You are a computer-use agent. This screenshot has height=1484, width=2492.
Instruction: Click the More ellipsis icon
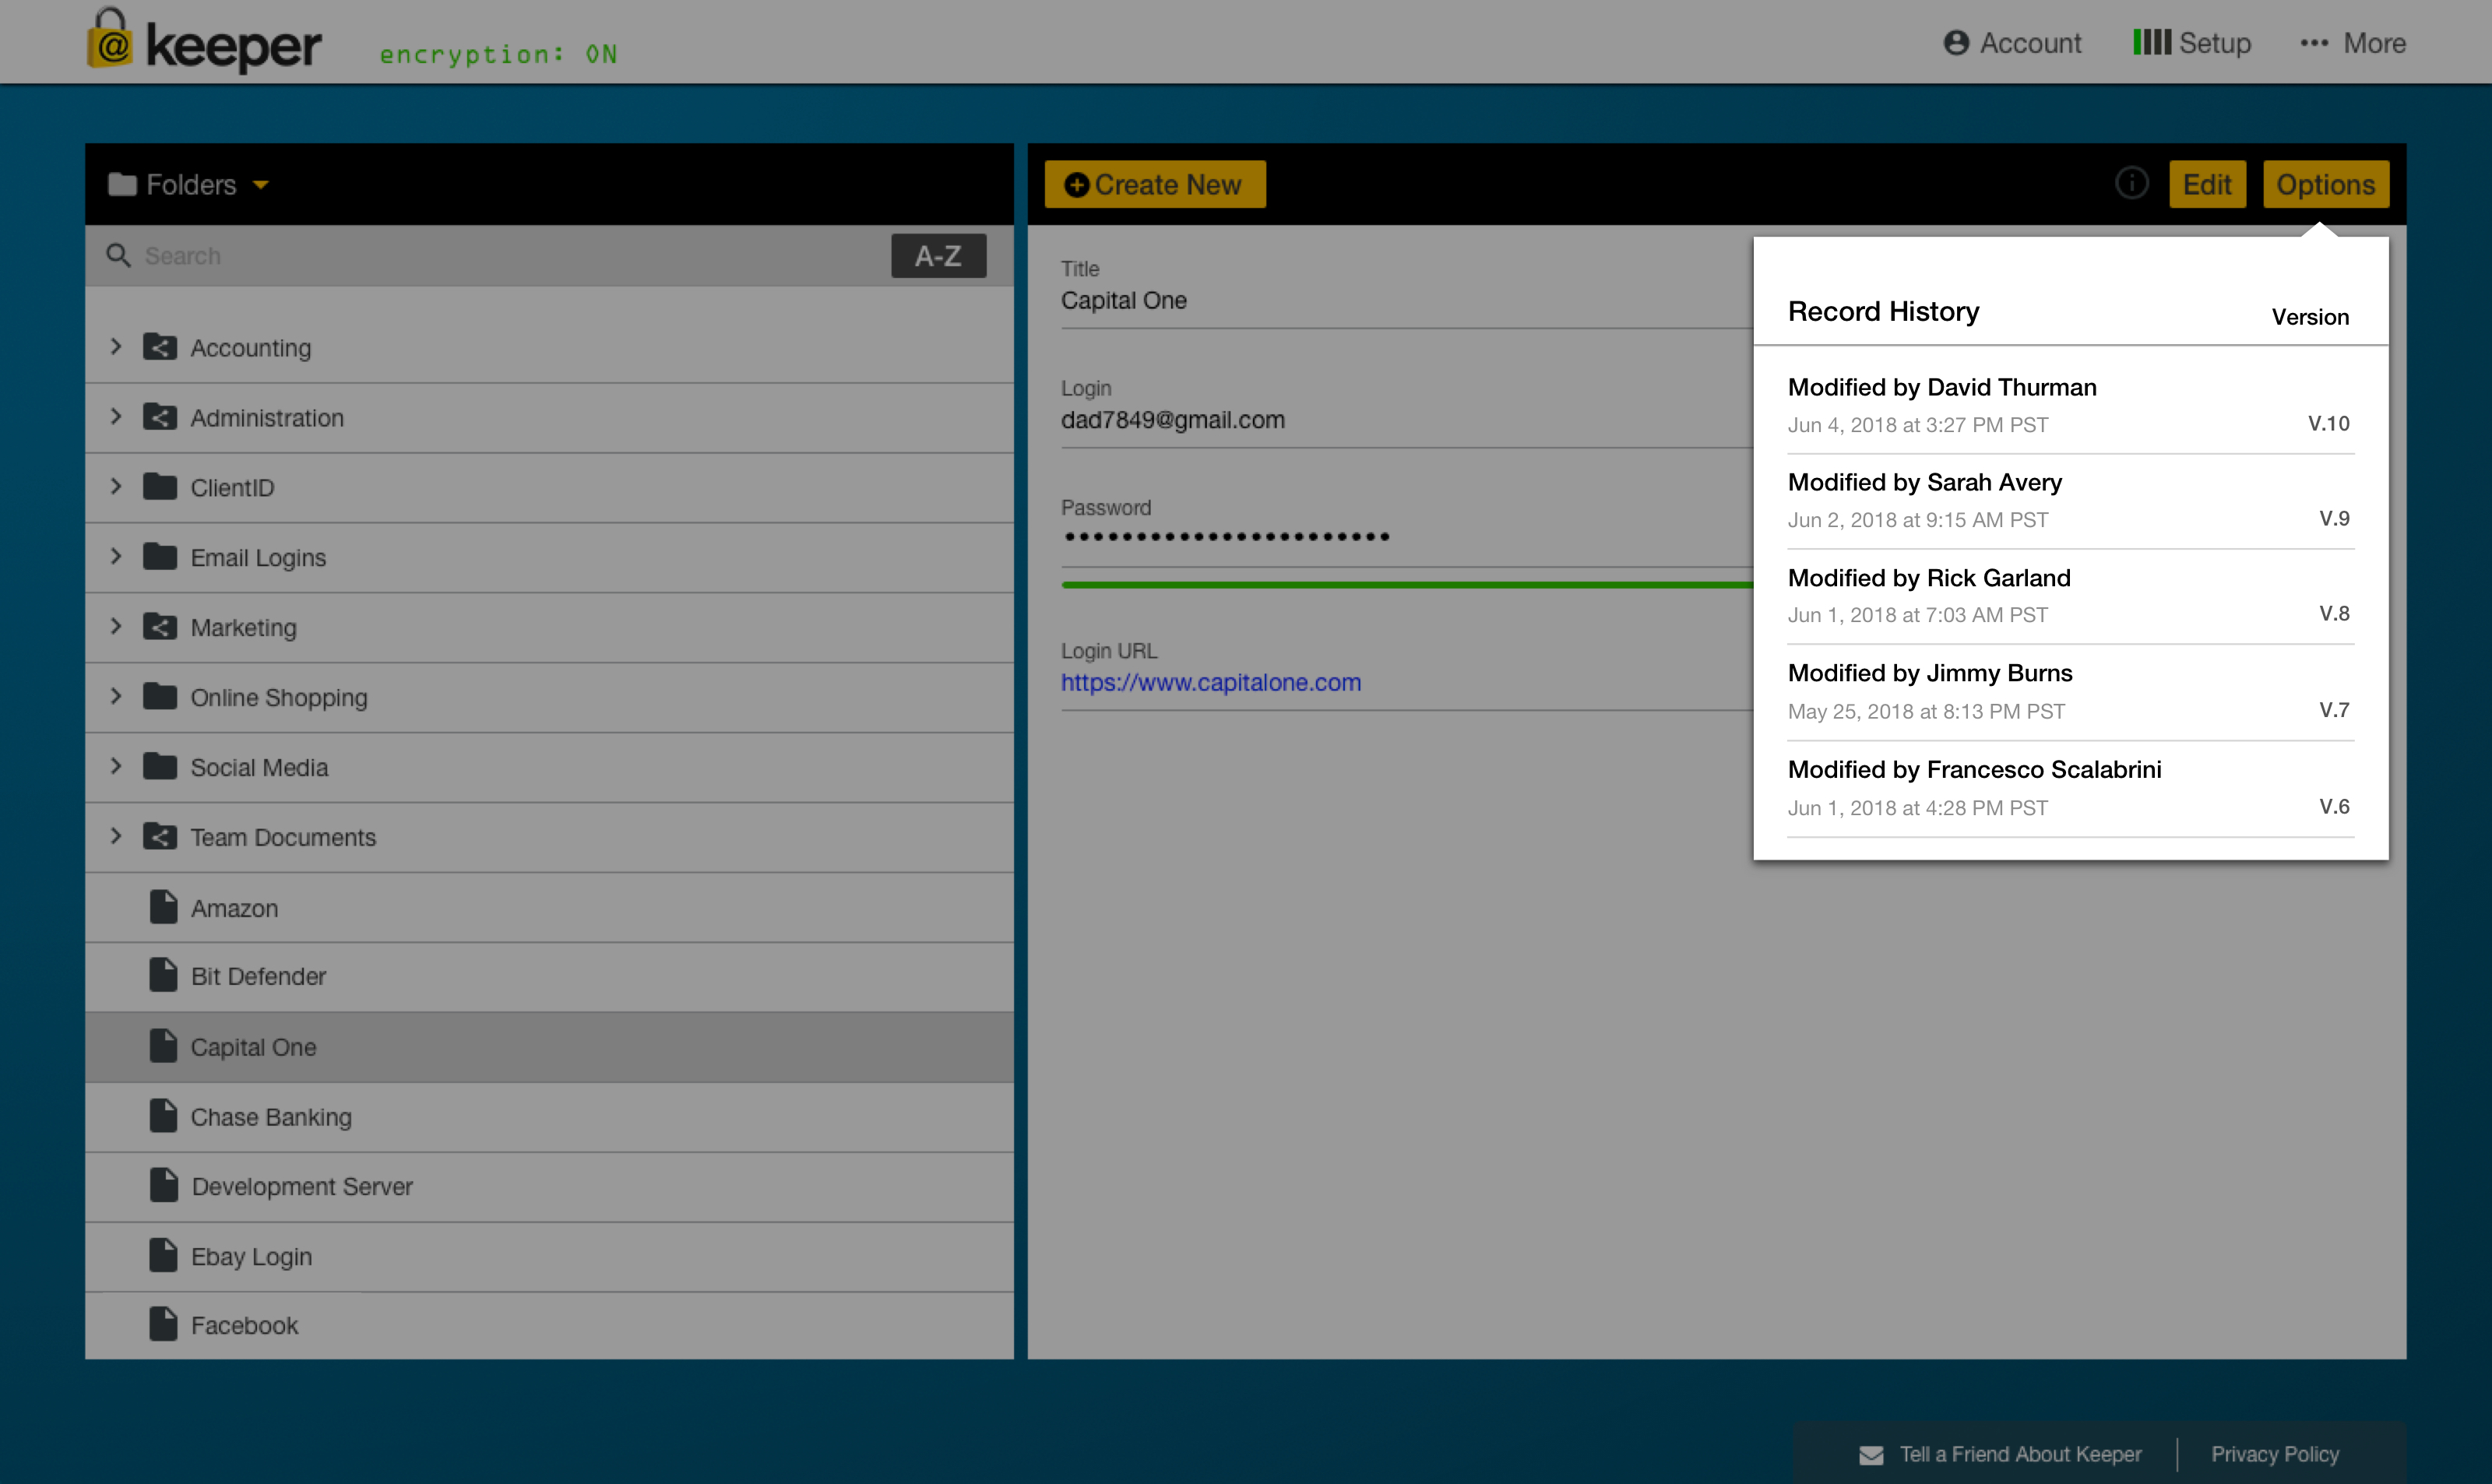(x=2314, y=43)
